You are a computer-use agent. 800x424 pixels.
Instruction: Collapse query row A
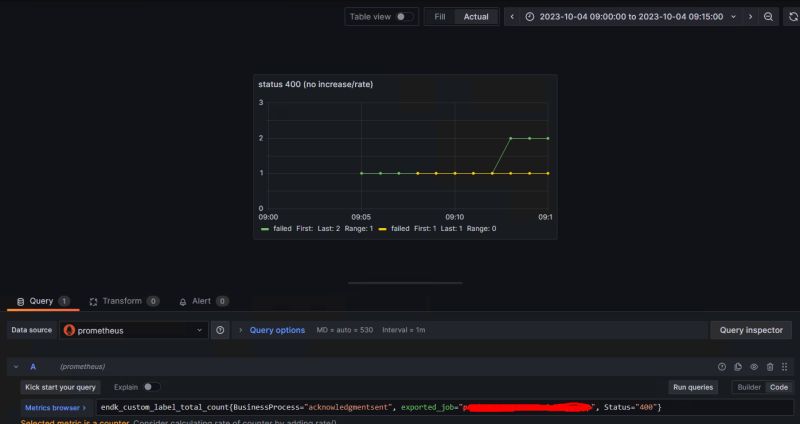(16, 366)
